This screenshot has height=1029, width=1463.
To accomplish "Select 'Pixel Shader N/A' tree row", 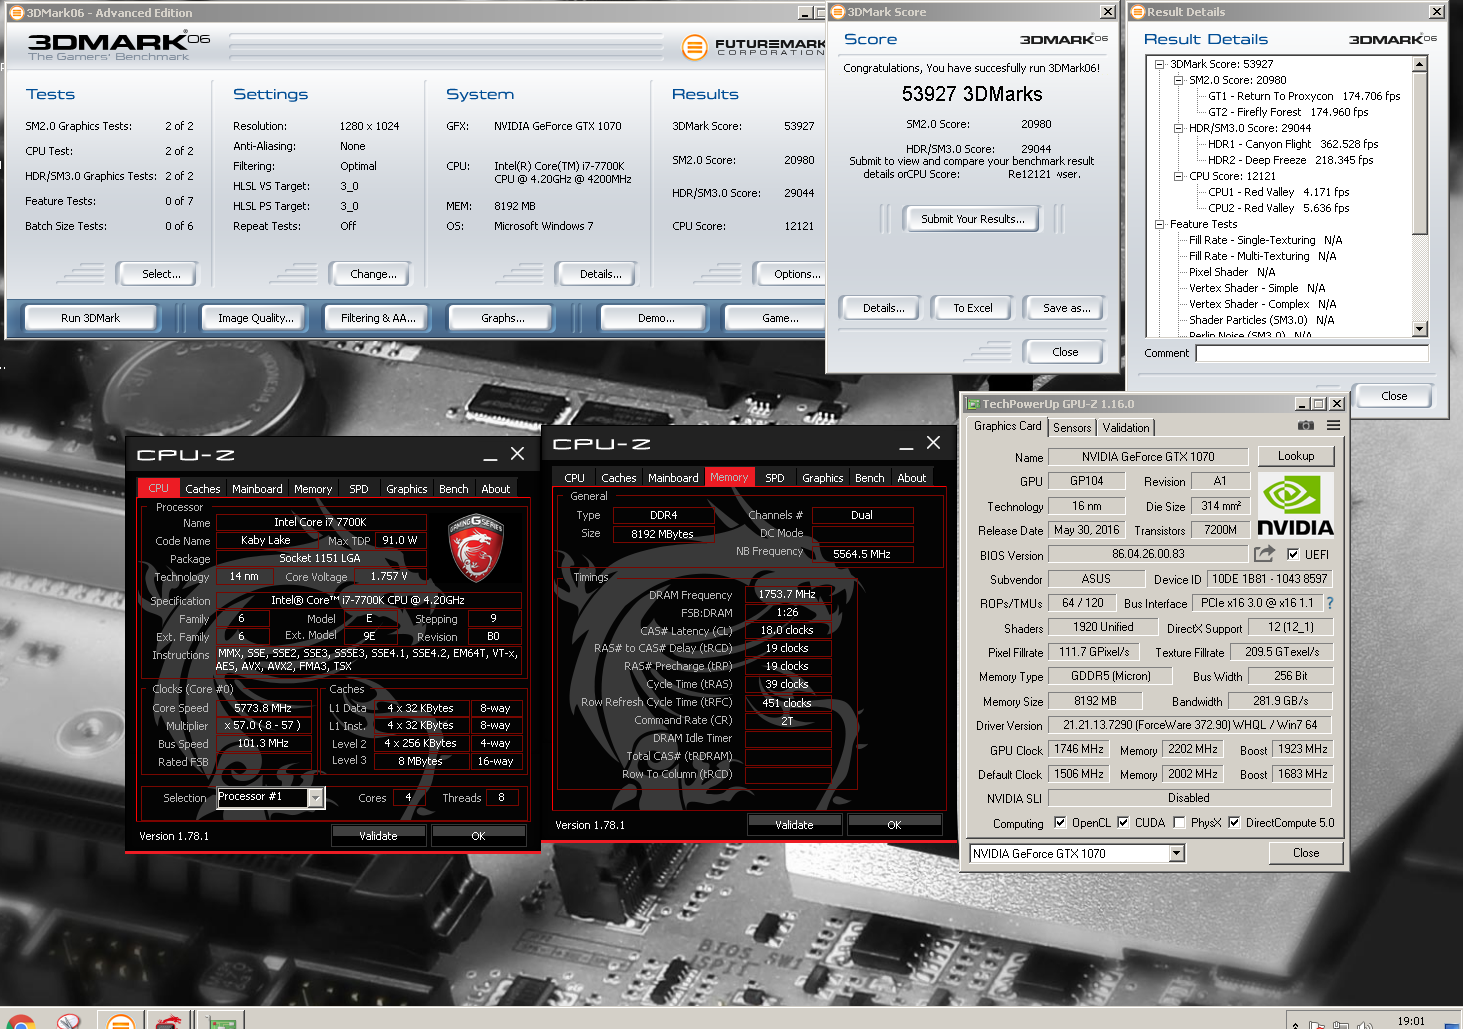I will [x=1232, y=272].
